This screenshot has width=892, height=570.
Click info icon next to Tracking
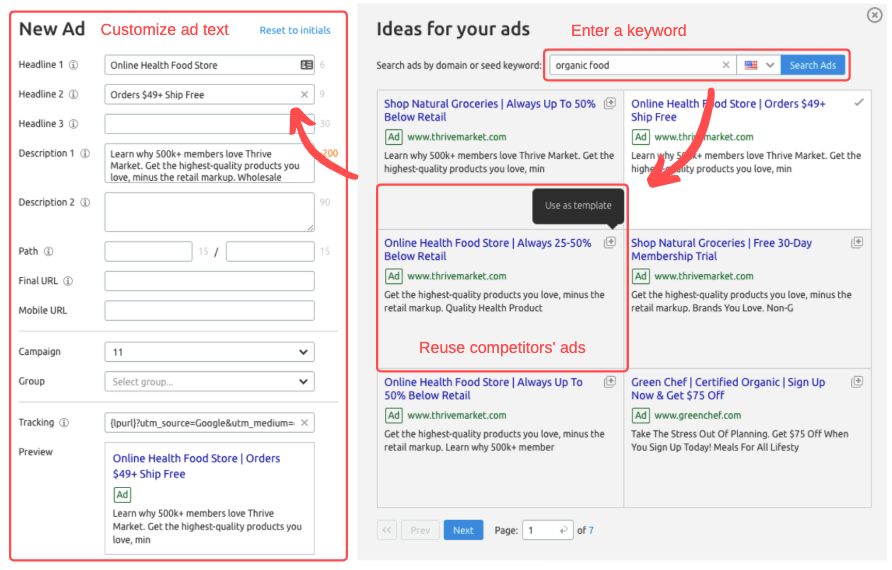point(64,423)
